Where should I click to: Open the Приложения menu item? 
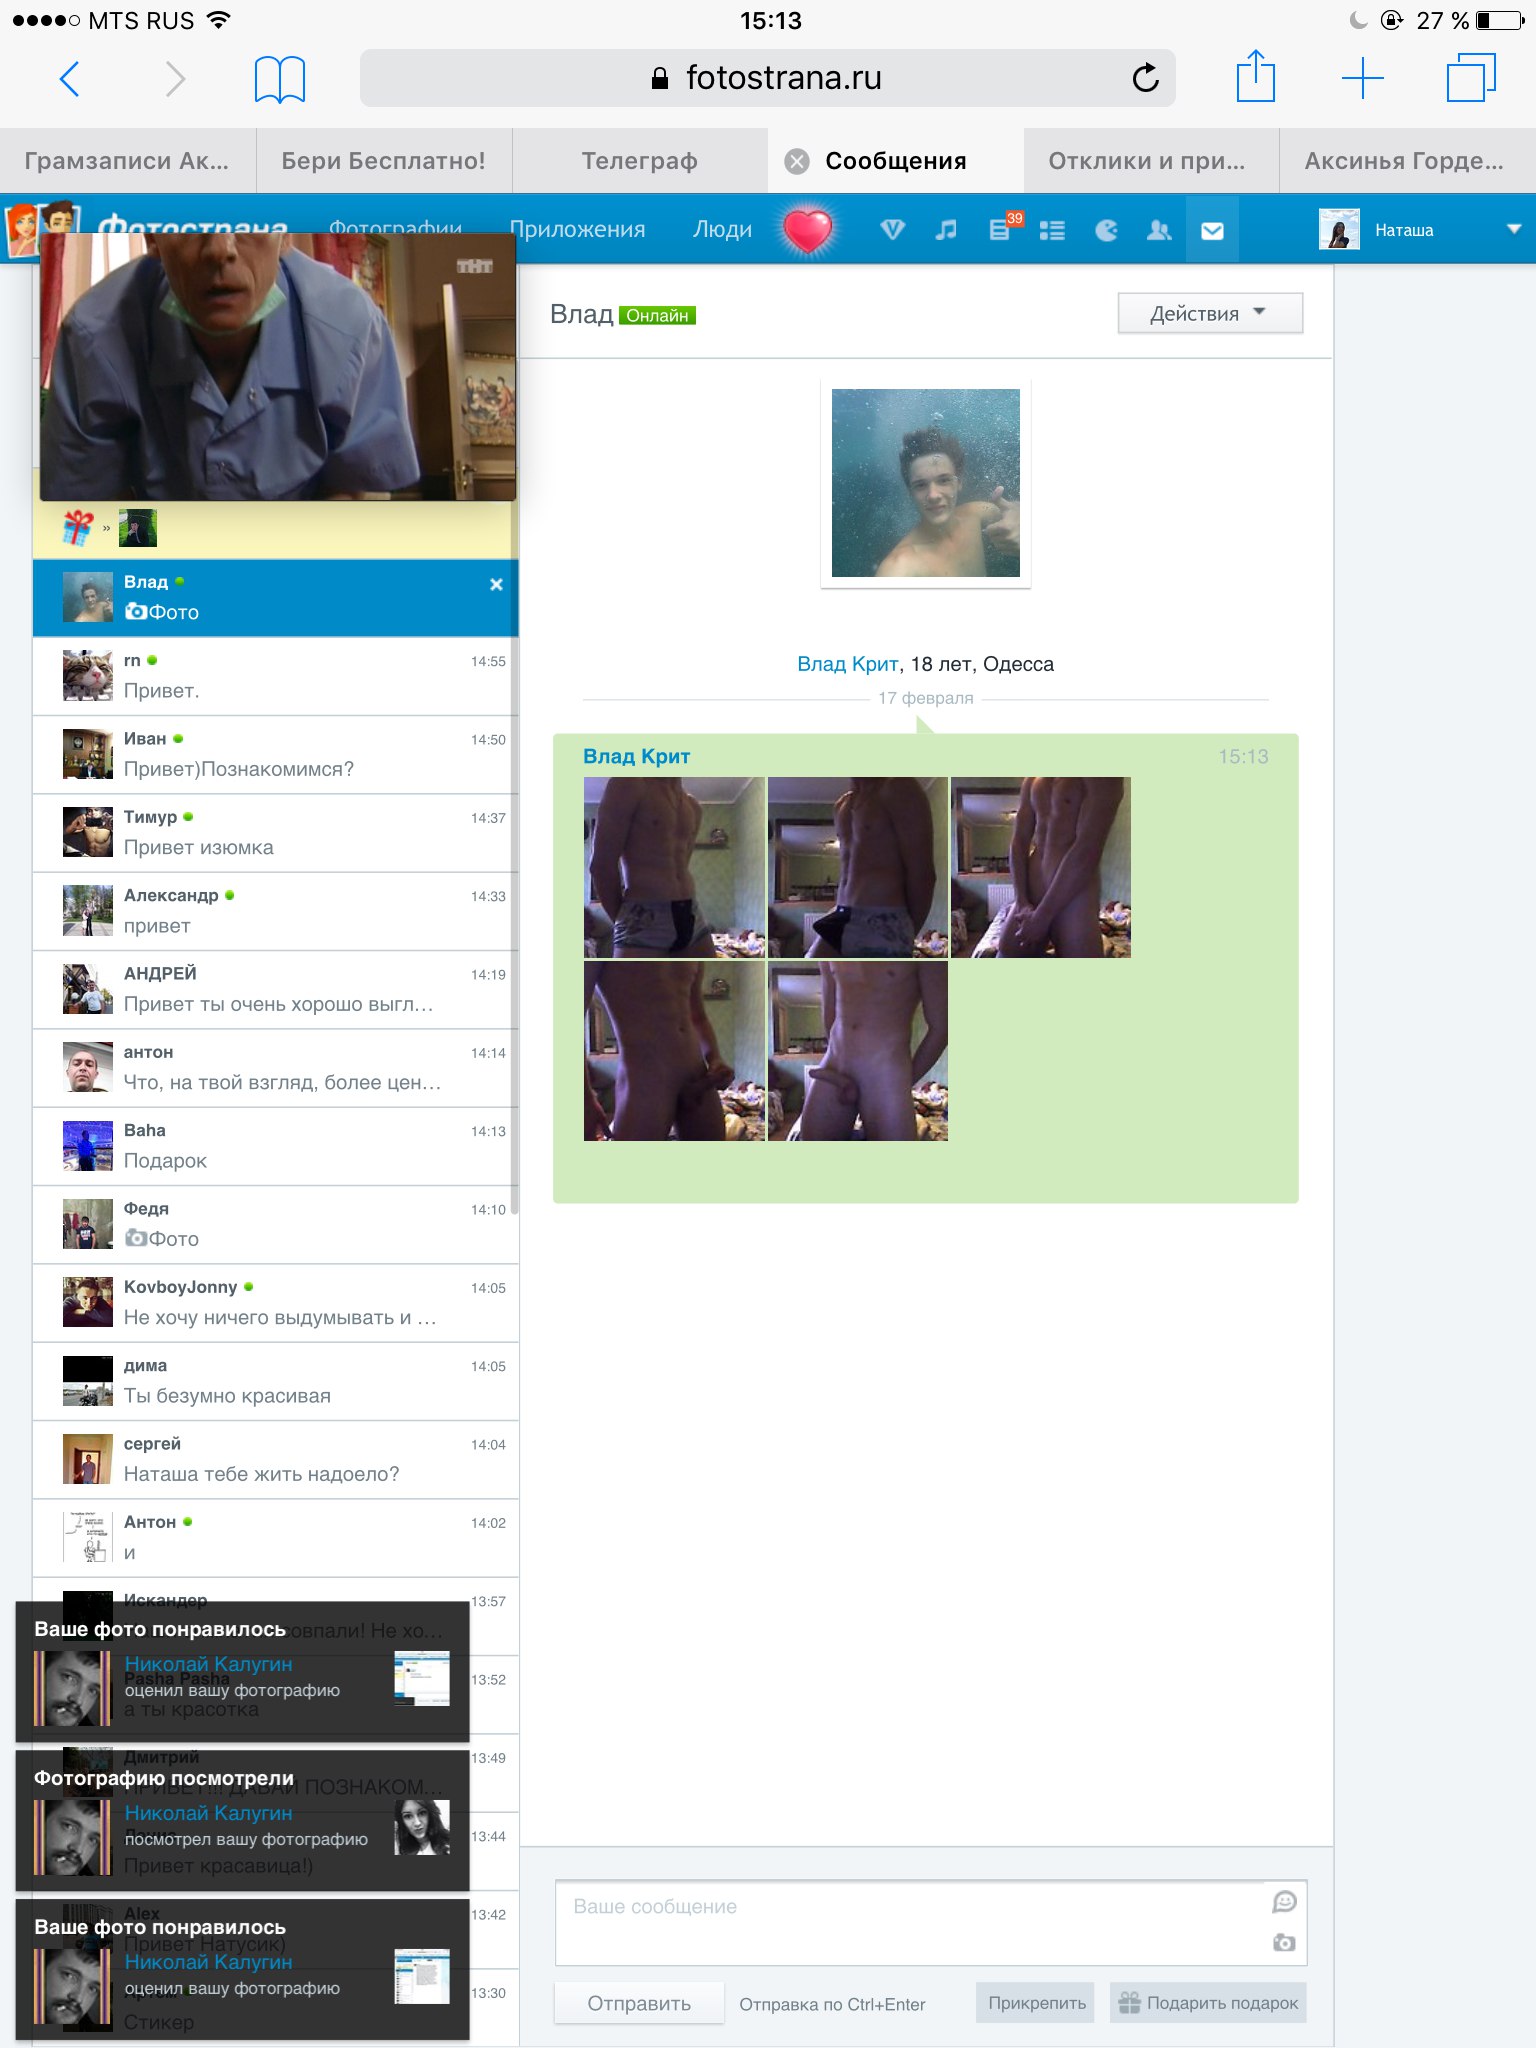578,230
